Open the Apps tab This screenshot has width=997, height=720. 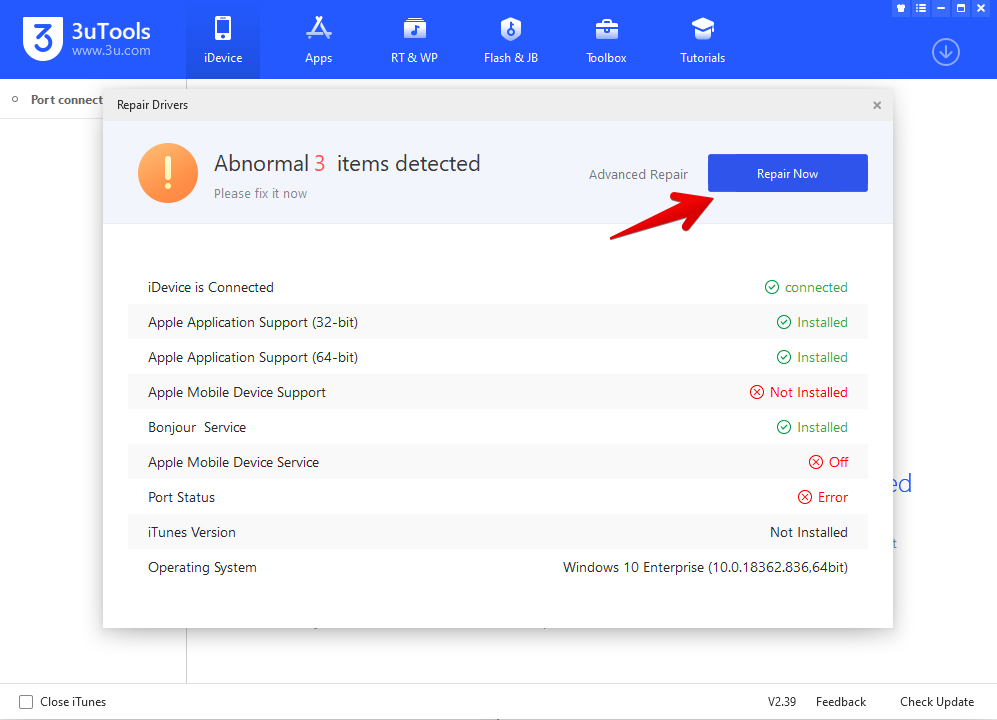pos(319,39)
